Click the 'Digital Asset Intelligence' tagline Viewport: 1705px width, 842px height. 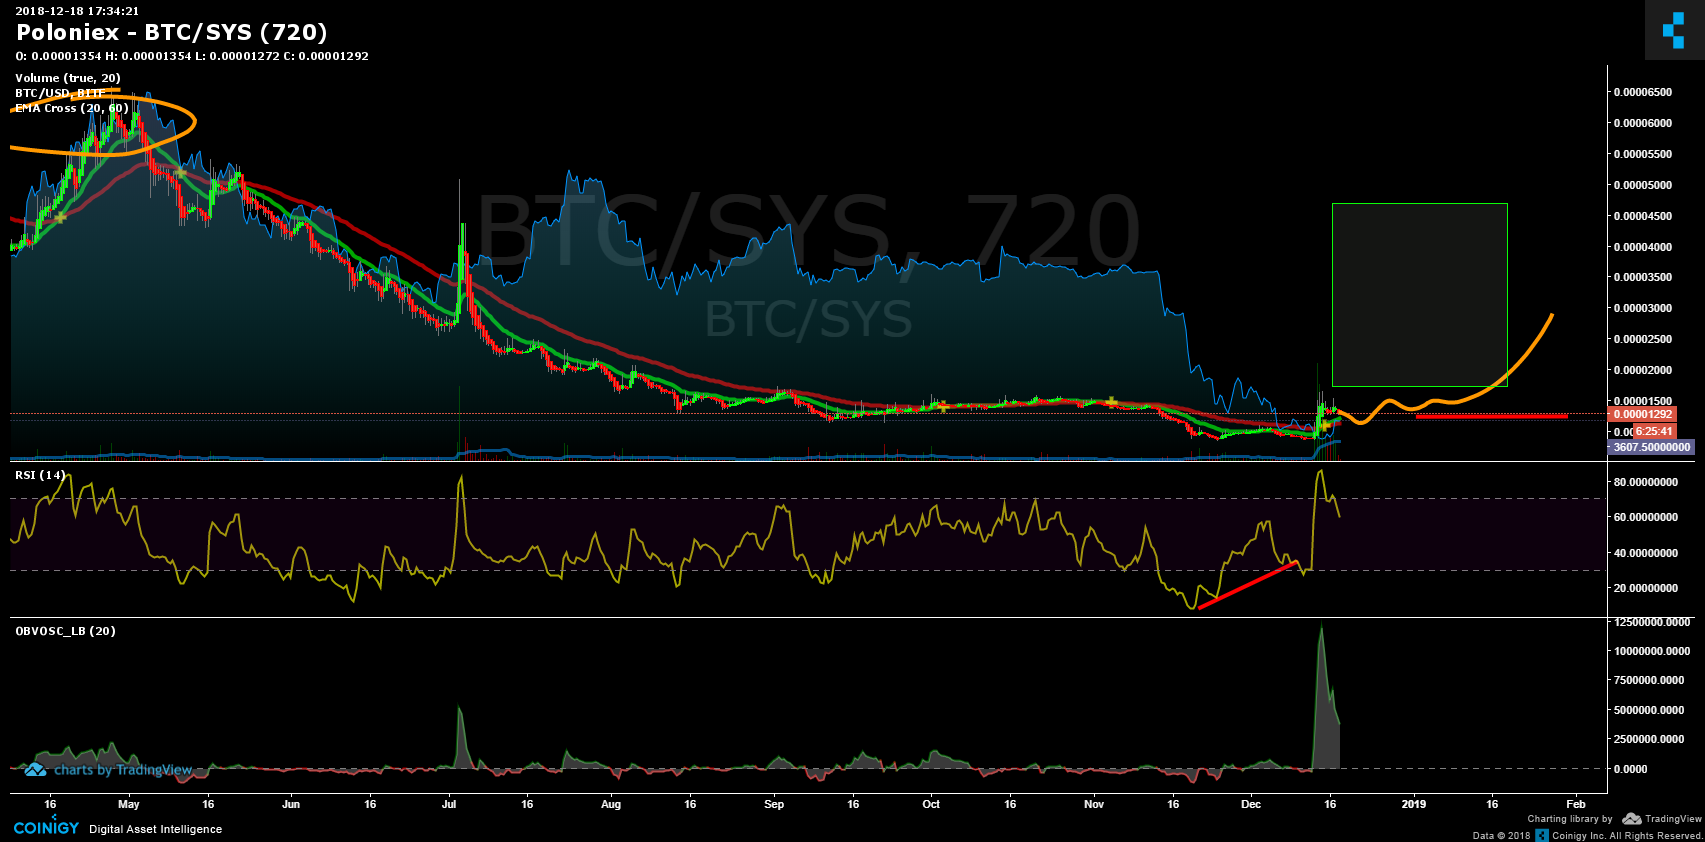click(156, 829)
